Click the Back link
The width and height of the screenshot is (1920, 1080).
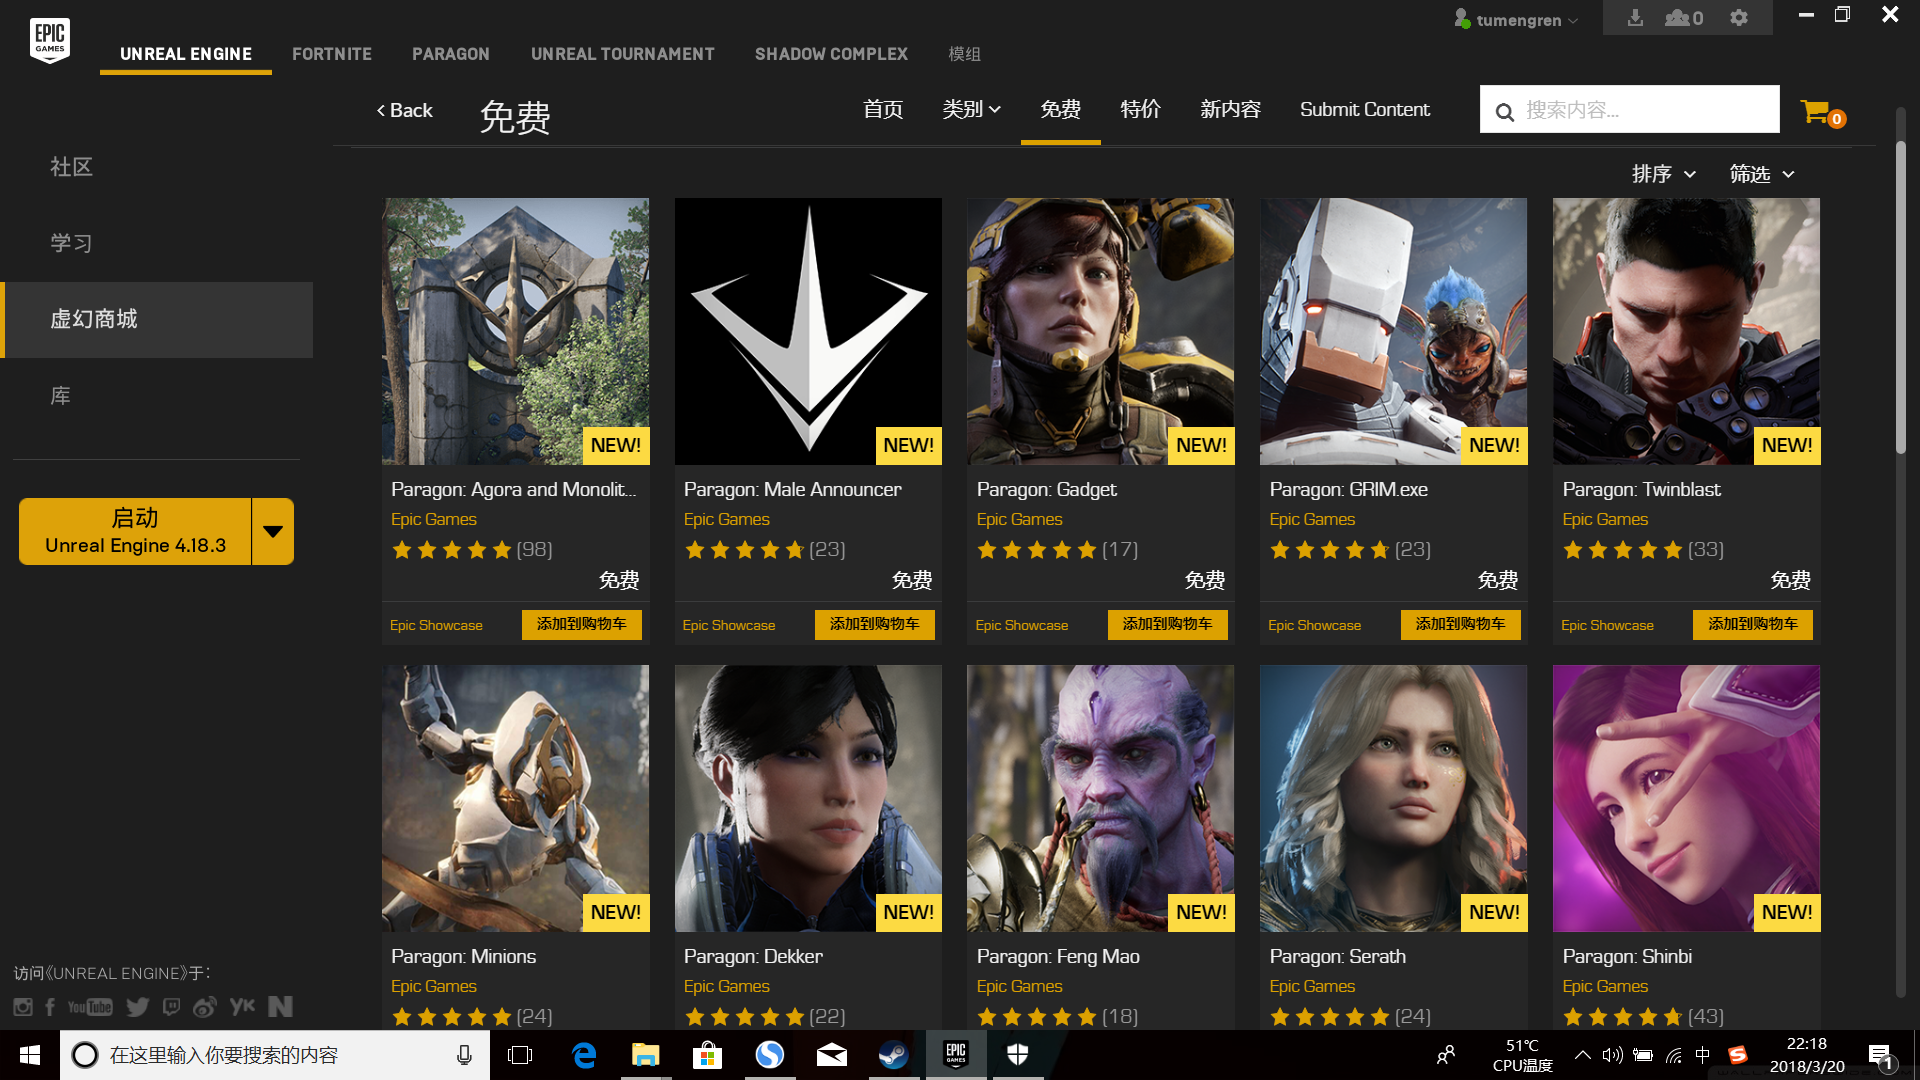(x=404, y=110)
